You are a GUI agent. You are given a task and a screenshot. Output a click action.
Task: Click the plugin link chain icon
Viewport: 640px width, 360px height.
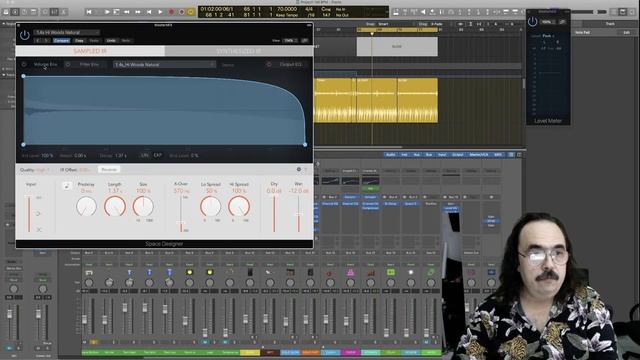pos(305,40)
